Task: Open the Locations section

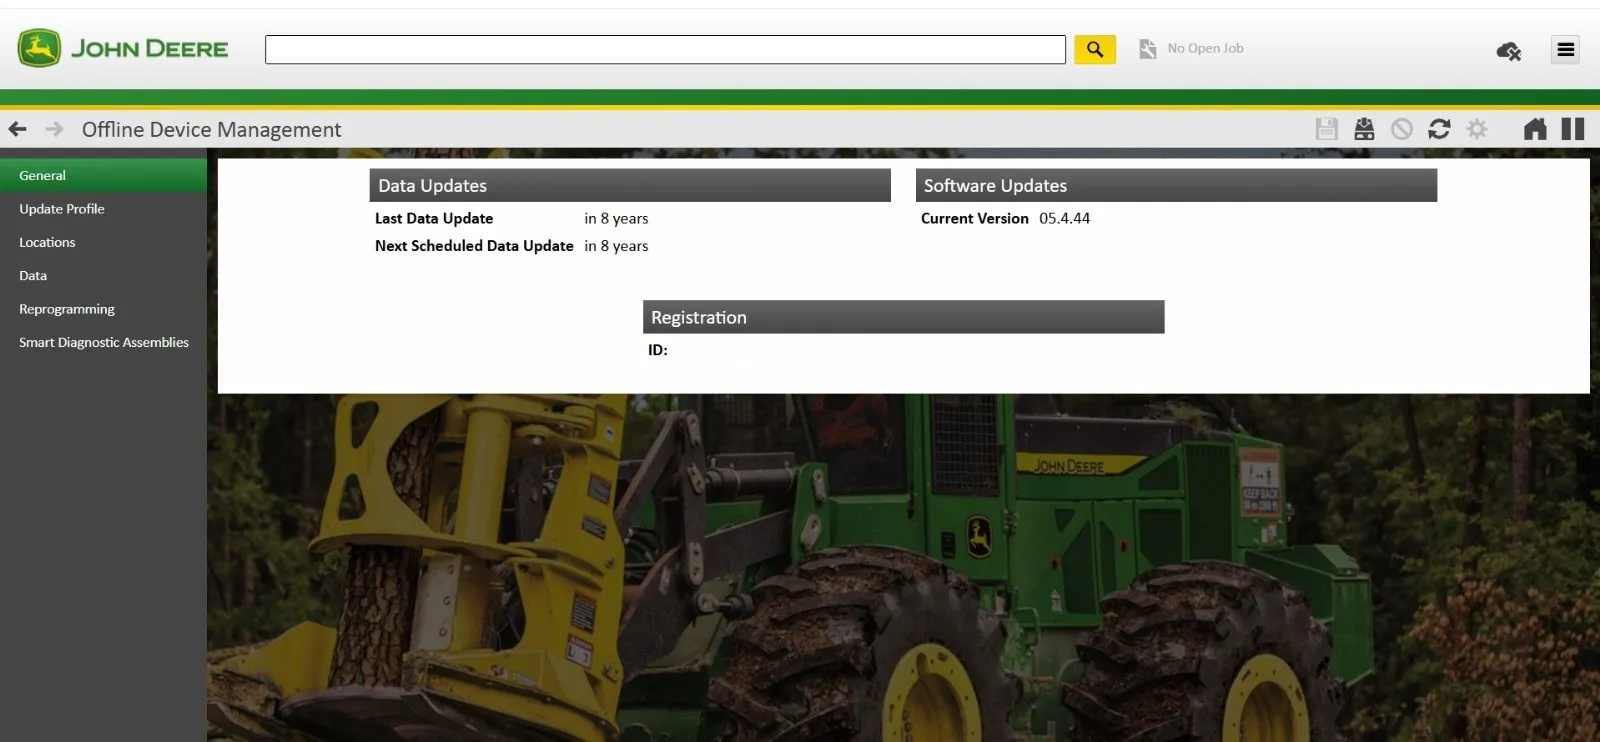Action: [x=47, y=242]
